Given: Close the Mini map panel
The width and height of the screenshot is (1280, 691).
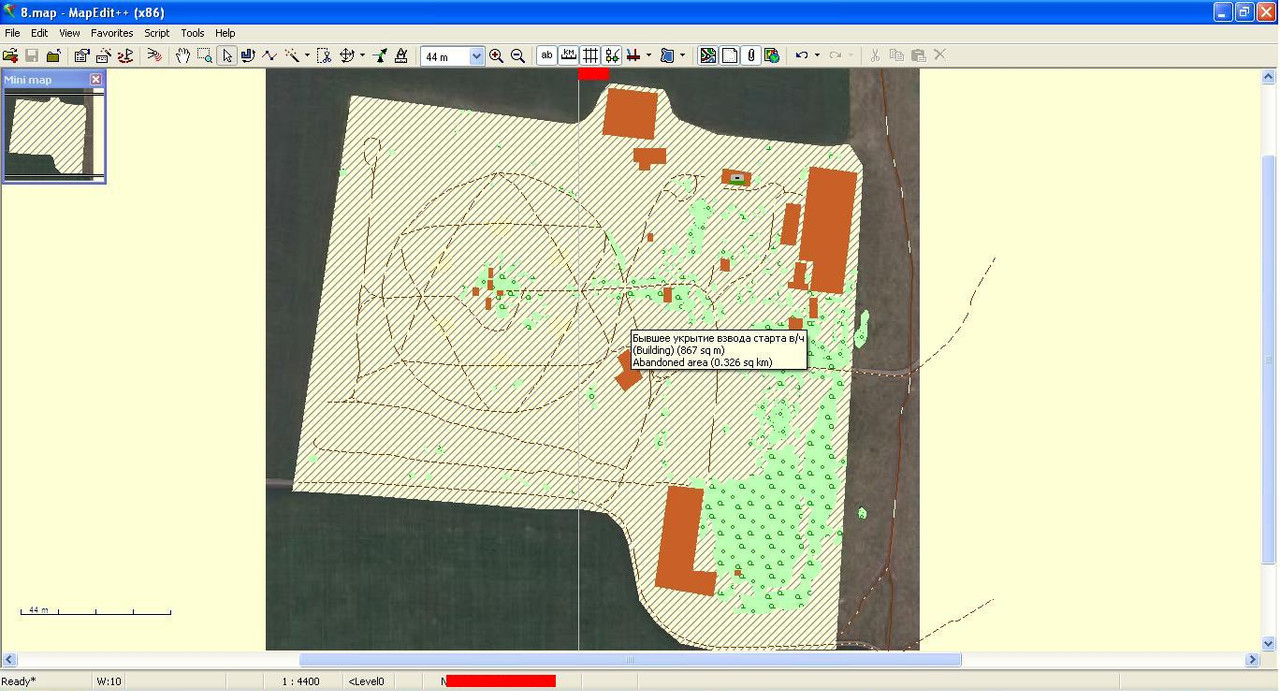Looking at the screenshot, I should pos(96,79).
